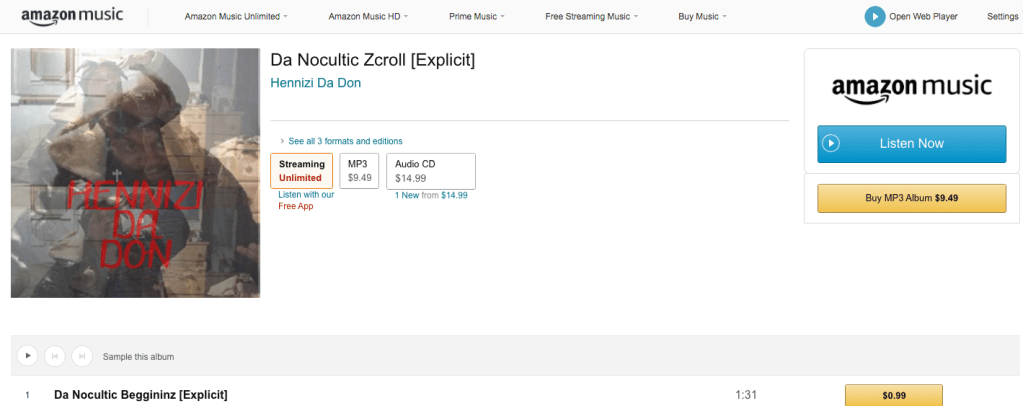Screen dimensions: 1023x406
Task: Choose the MP3 $9.49 format
Action: point(359,170)
